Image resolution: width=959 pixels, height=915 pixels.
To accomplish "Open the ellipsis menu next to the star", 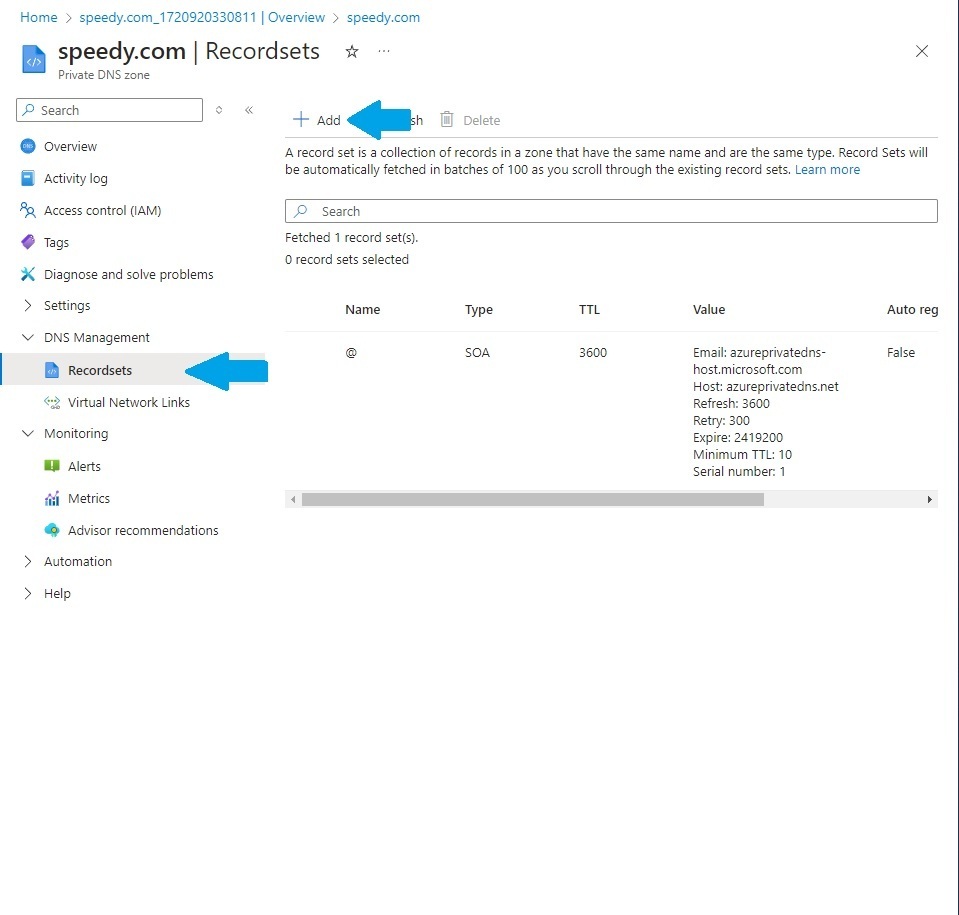I will click(384, 51).
